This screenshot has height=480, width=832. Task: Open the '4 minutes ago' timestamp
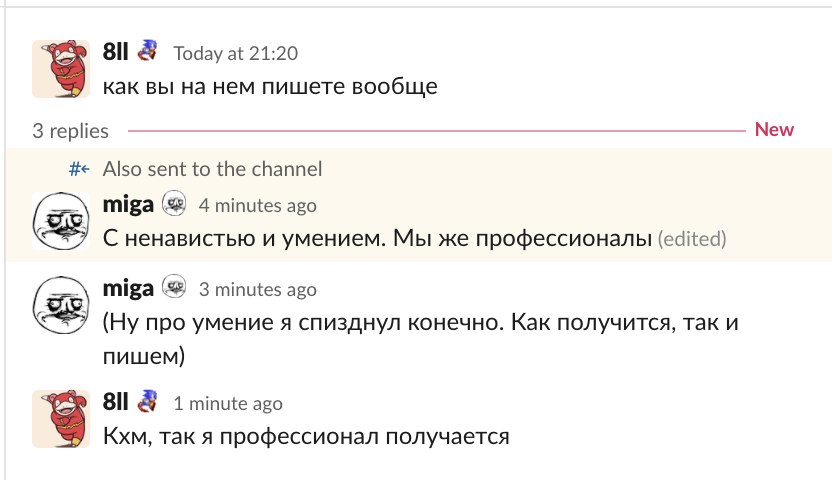coord(257,205)
